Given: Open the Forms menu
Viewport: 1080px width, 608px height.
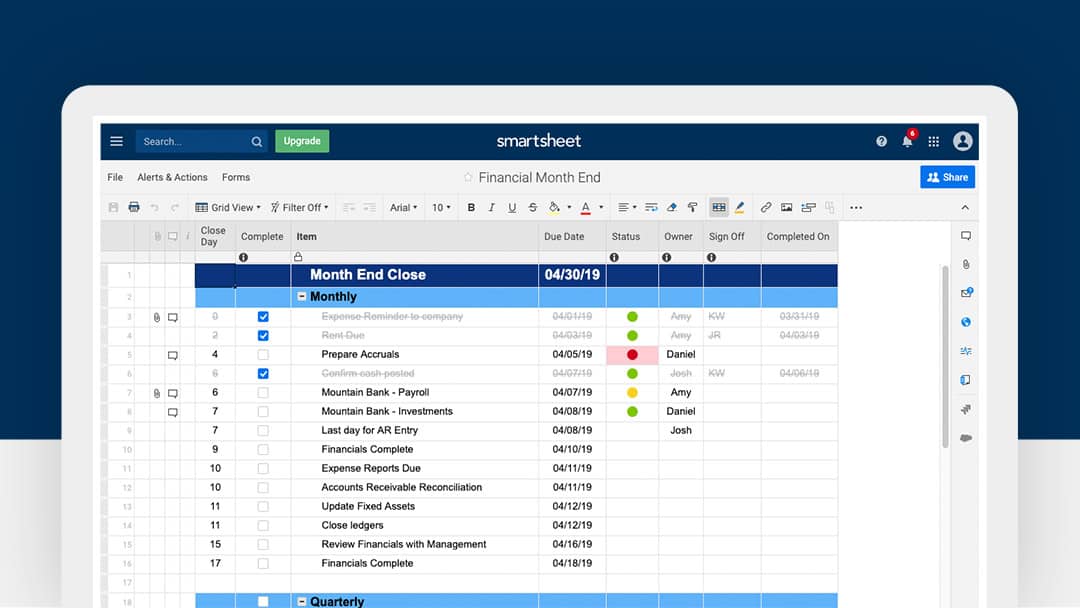Looking at the screenshot, I should 235,177.
